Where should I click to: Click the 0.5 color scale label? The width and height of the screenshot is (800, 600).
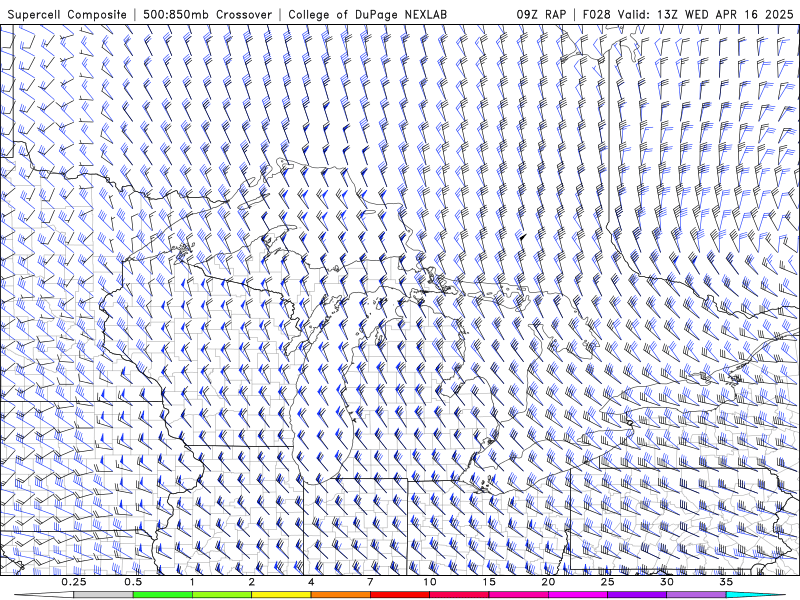coord(133,582)
